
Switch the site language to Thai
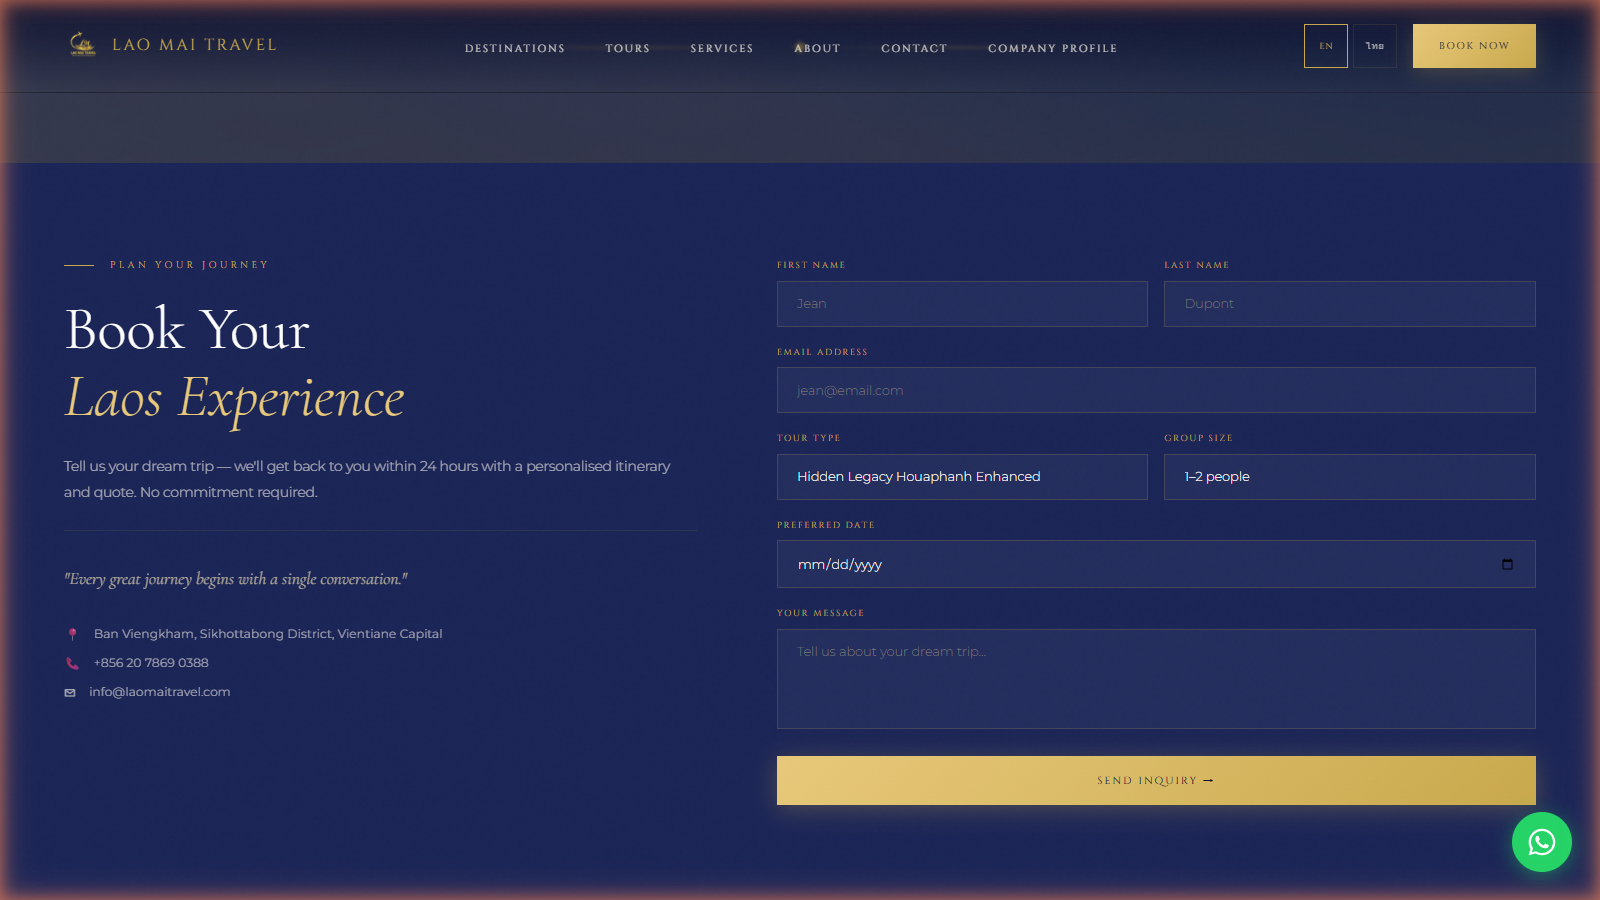tap(1374, 45)
